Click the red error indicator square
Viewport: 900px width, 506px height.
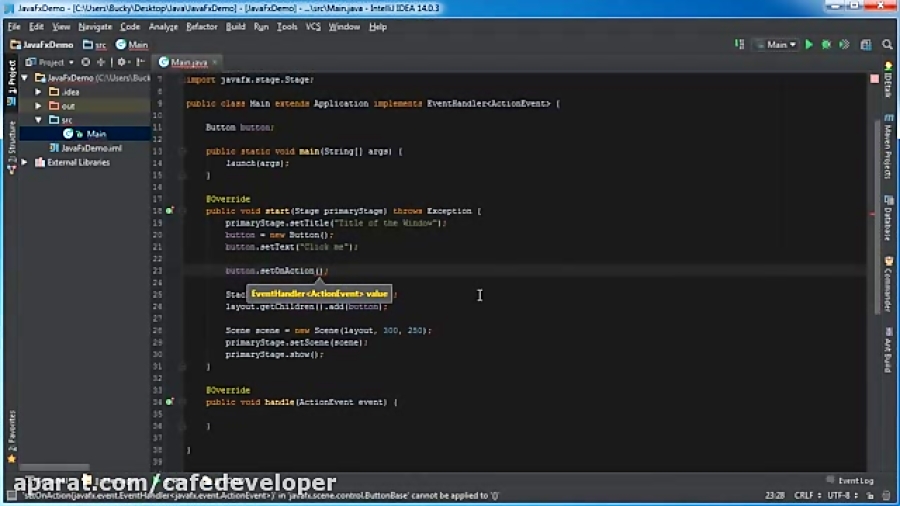[874, 79]
